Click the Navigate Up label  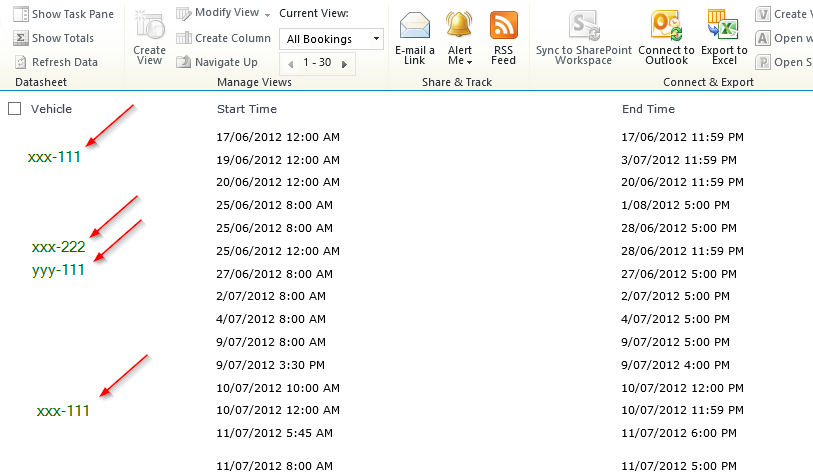tap(226, 62)
